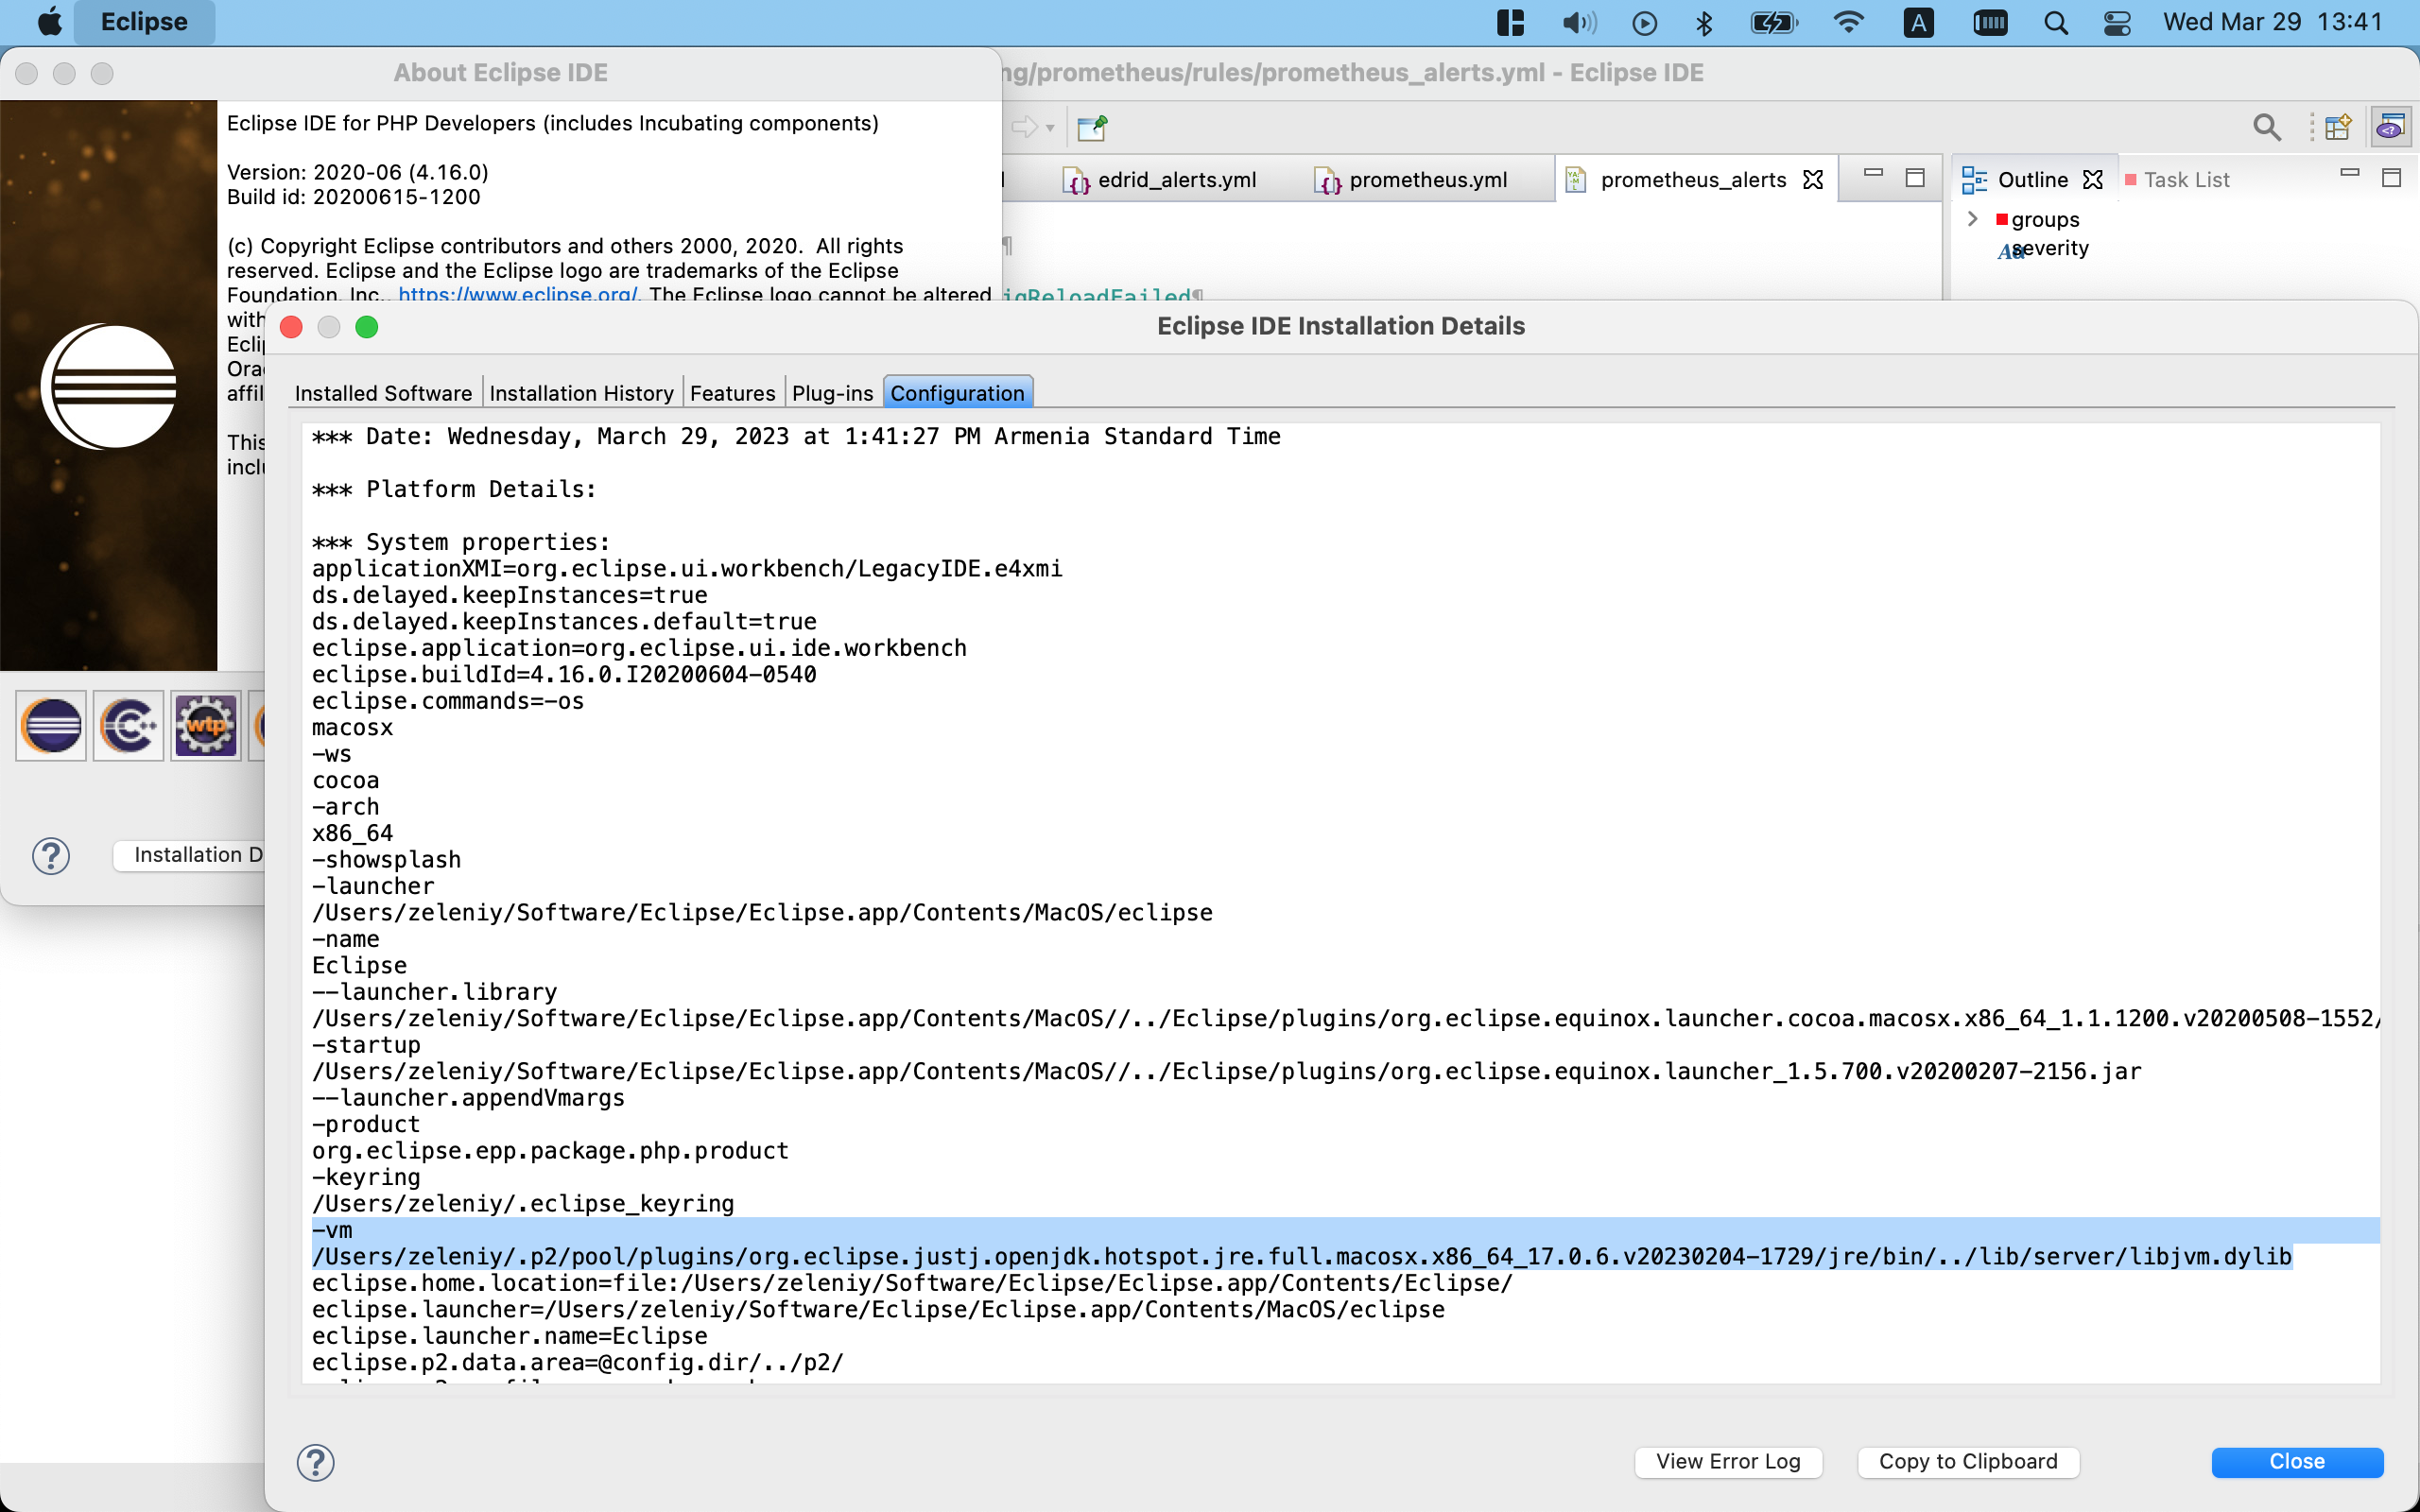Open Spotlight search from the menu bar
Viewport: 2420px width, 1512px height.
coord(2055,22)
